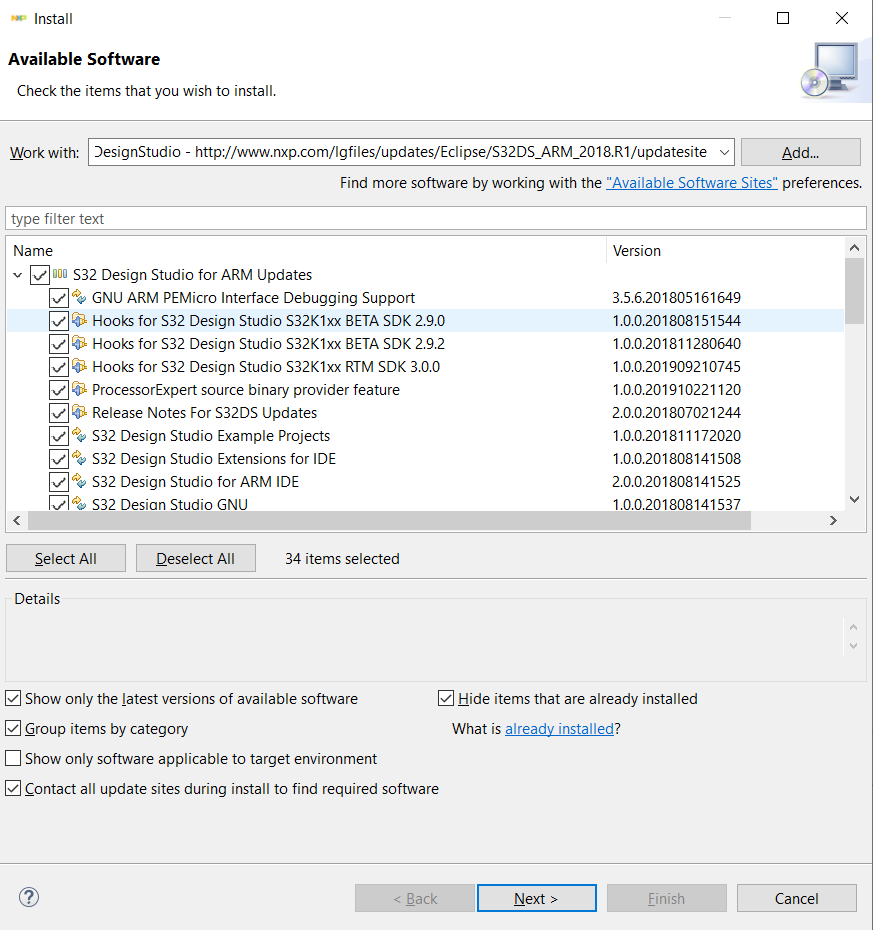Click the S32 Design Studio for ARM Updates category icon
This screenshot has width=873, height=930.
pyautogui.click(x=60, y=274)
